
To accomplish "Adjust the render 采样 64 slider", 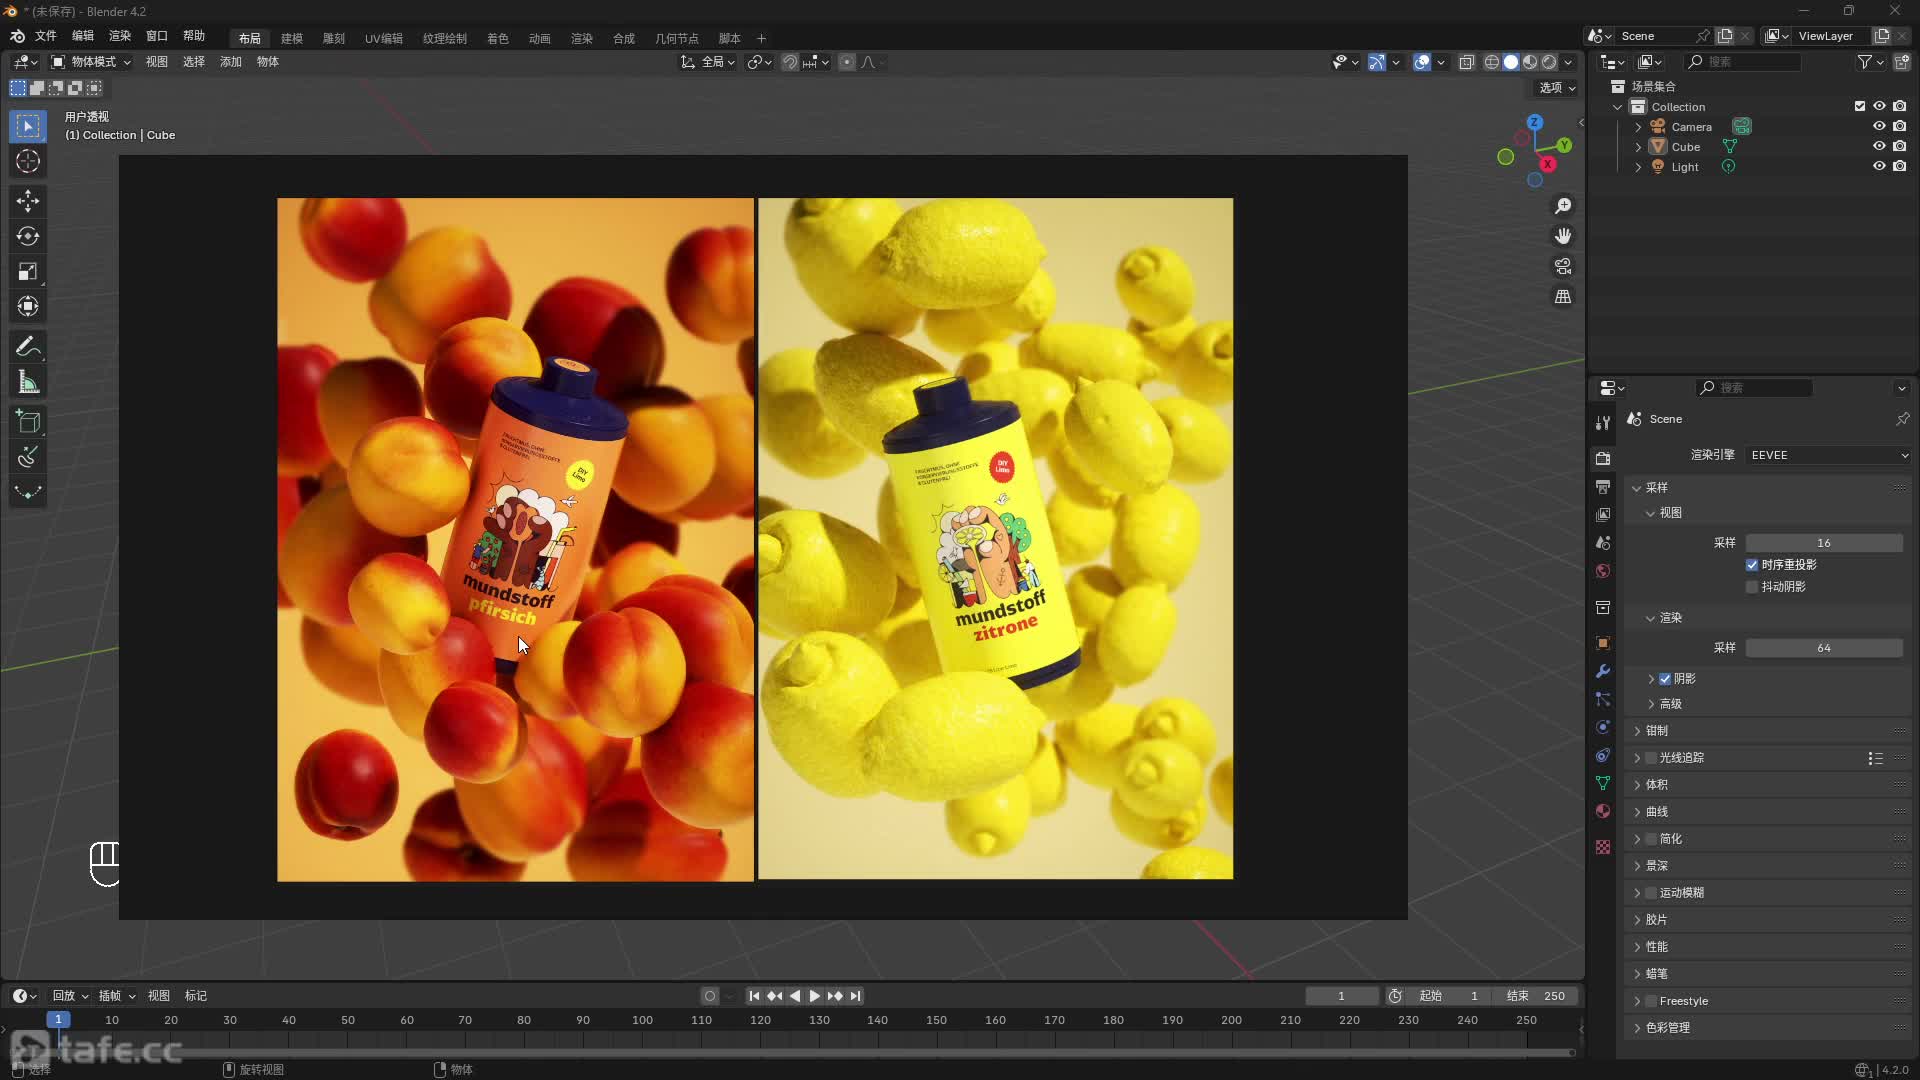I will click(1824, 648).
